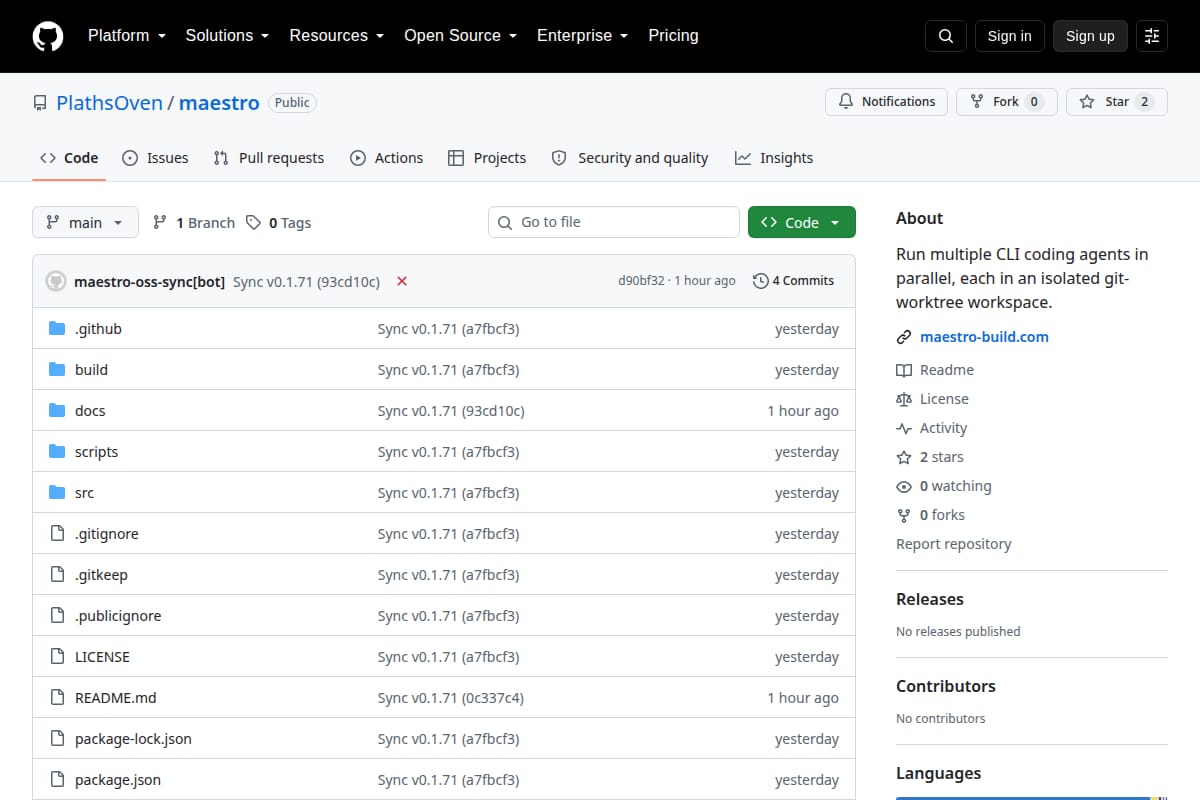Click the file icon for package-lock.json
Image resolution: width=1200 pixels, height=800 pixels.
coord(57,739)
